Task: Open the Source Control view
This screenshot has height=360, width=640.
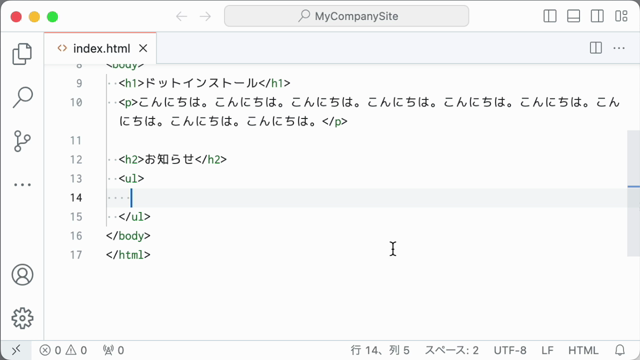Action: [x=22, y=141]
